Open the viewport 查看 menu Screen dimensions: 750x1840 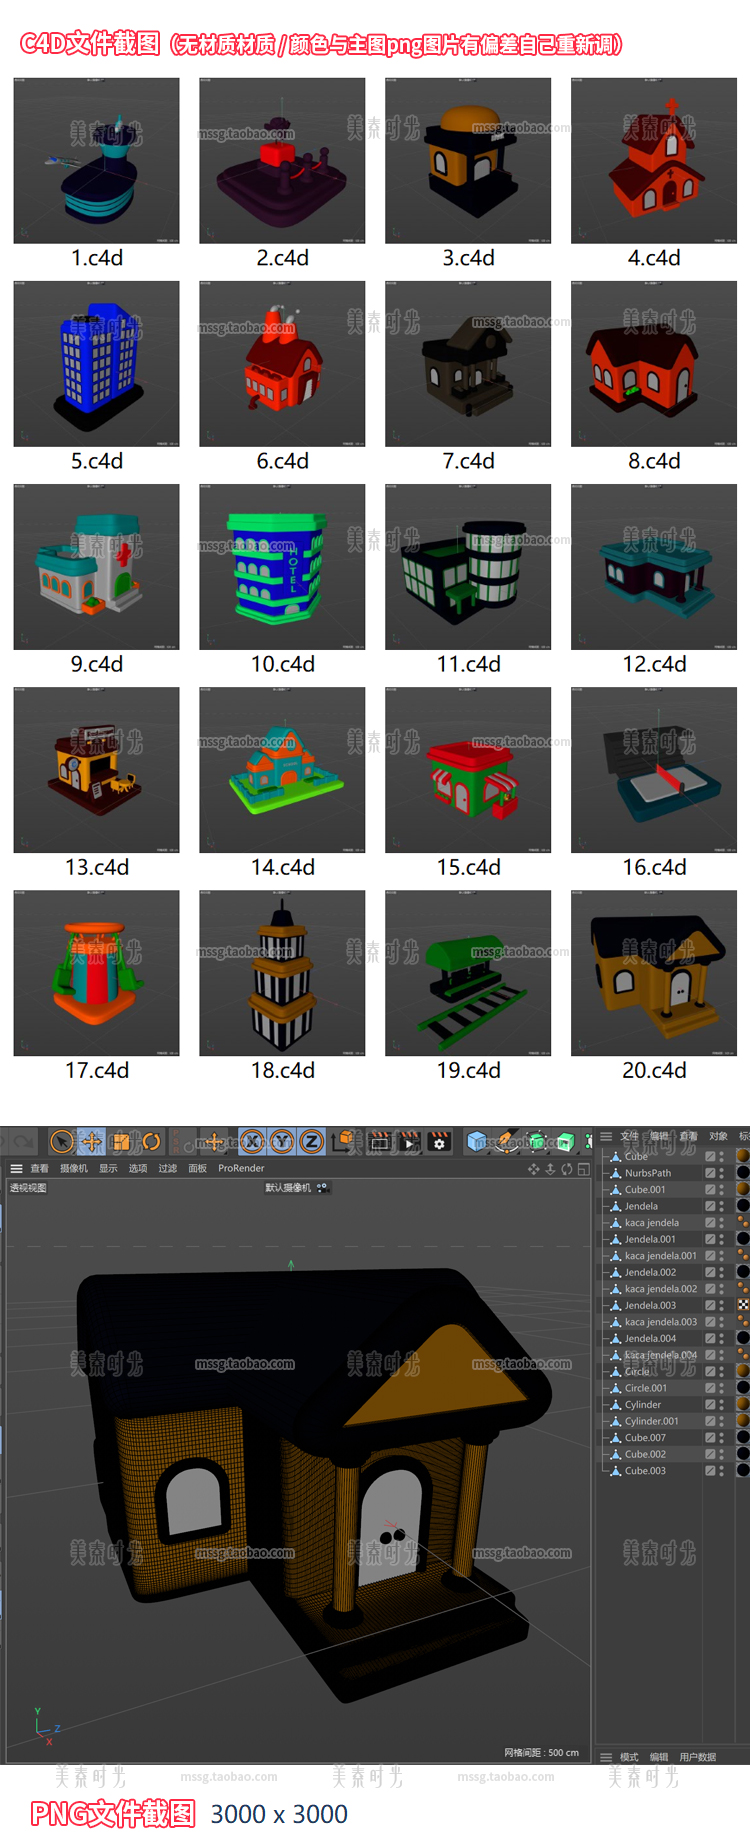tap(39, 1169)
